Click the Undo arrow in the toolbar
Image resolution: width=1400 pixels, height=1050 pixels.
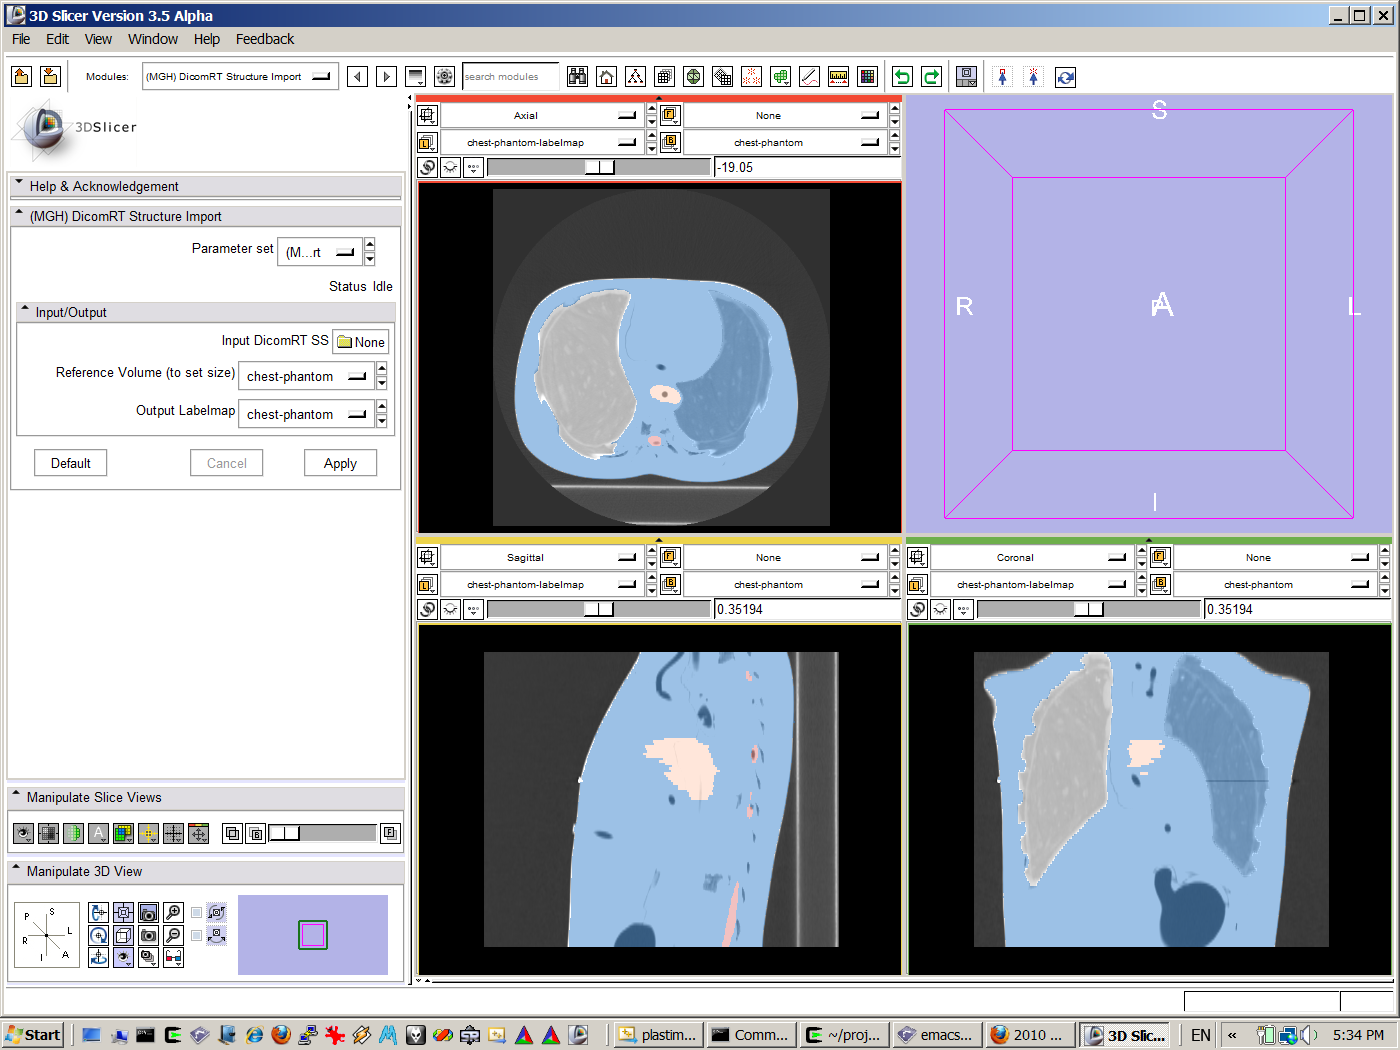pos(902,77)
